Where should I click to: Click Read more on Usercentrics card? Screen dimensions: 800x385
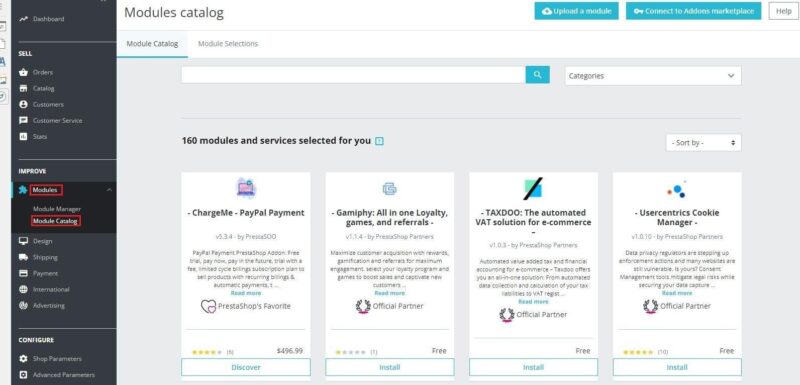(x=677, y=293)
